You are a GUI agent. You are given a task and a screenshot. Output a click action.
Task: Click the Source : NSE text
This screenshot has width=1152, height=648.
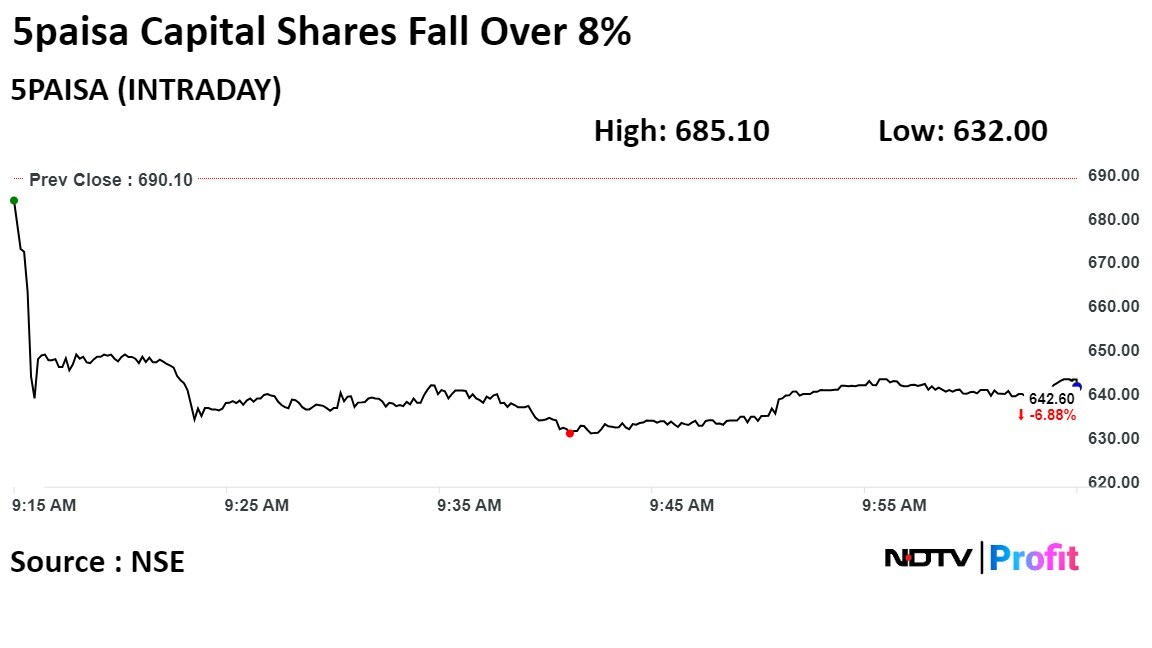pyautogui.click(x=97, y=562)
